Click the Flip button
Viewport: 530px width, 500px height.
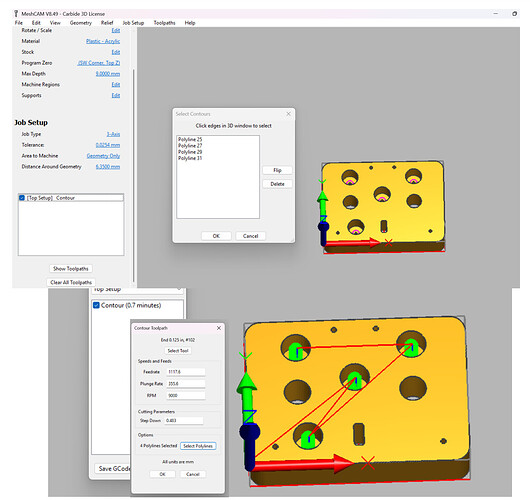[277, 170]
